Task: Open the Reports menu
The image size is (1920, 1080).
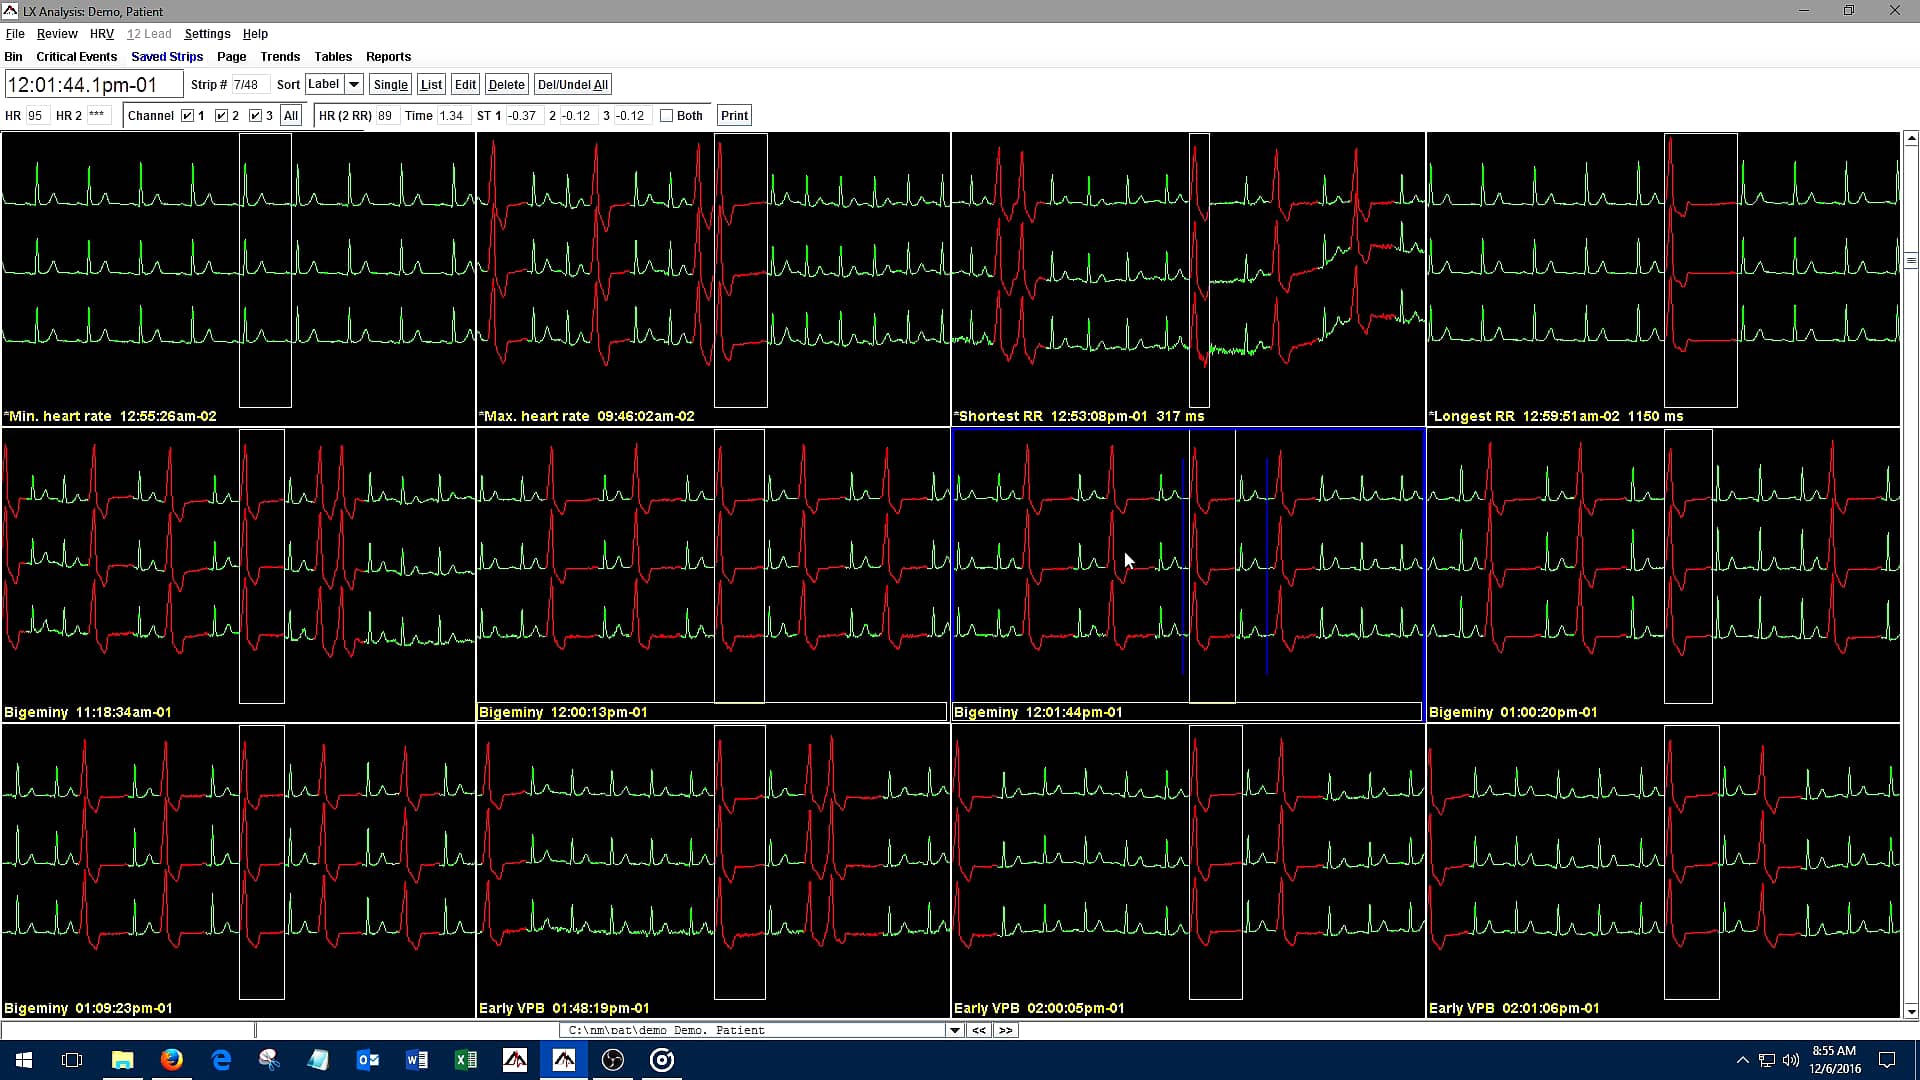Action: click(x=388, y=57)
